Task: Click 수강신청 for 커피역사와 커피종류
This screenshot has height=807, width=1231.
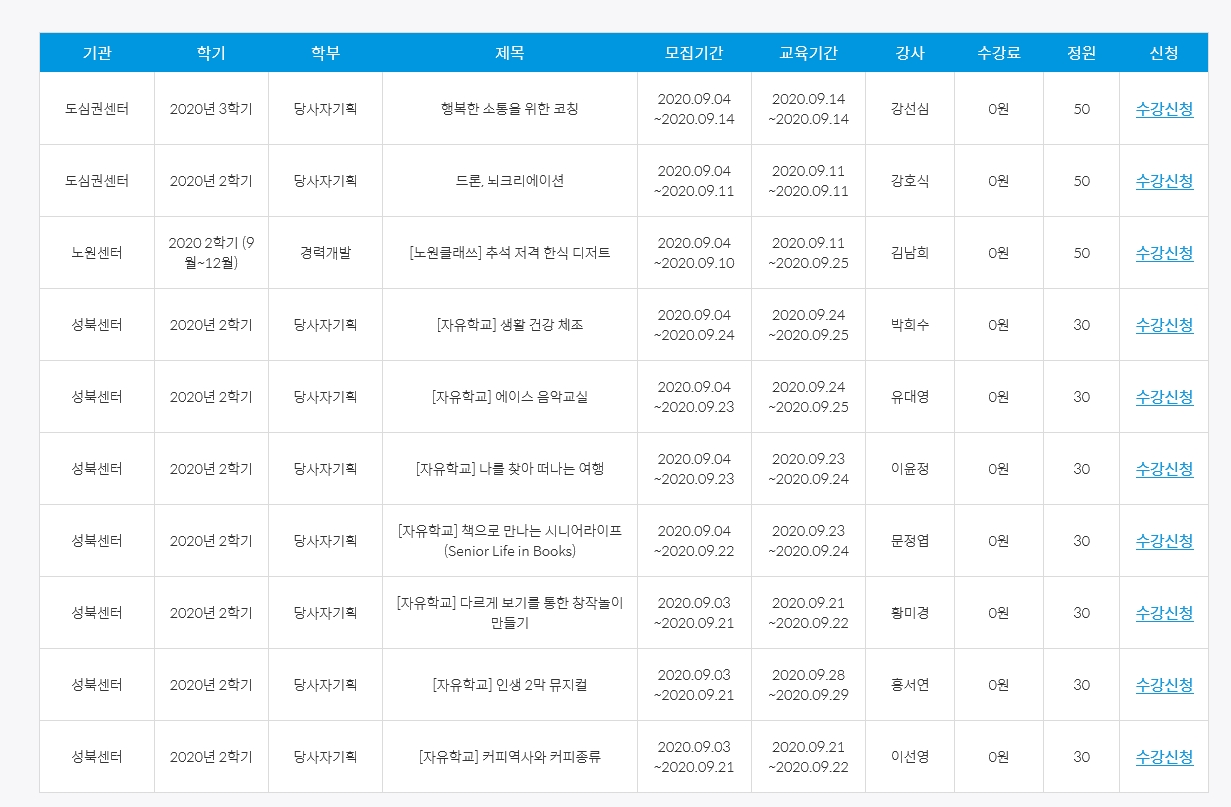Action: 1164,757
